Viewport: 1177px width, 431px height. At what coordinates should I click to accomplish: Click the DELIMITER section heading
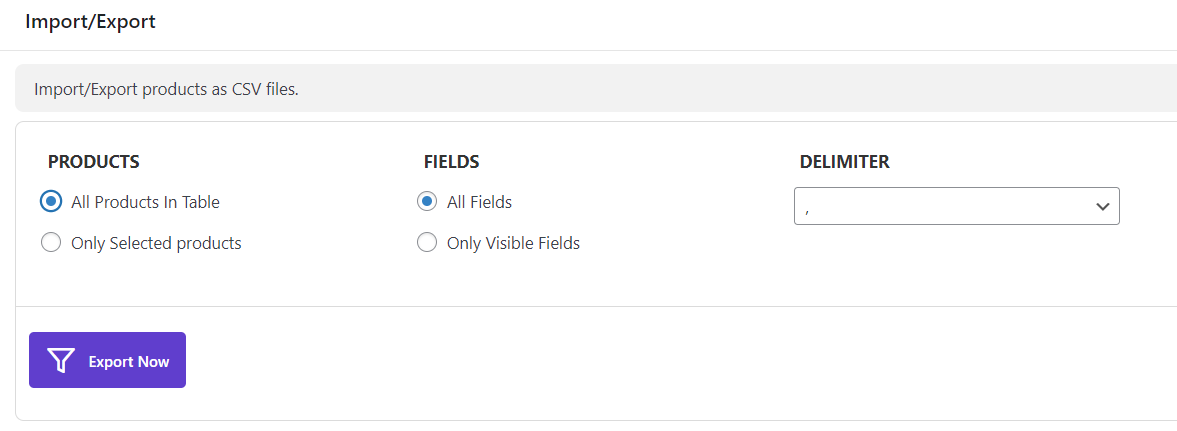(x=844, y=162)
